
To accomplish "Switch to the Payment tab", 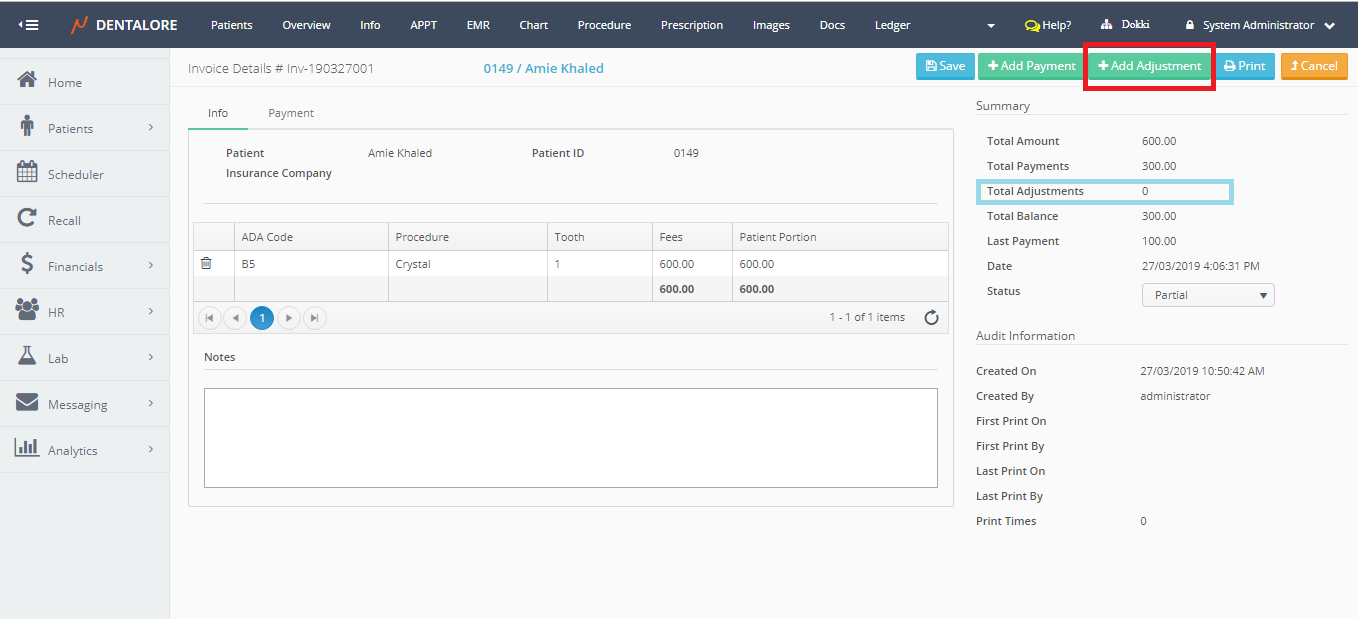I will (x=291, y=113).
